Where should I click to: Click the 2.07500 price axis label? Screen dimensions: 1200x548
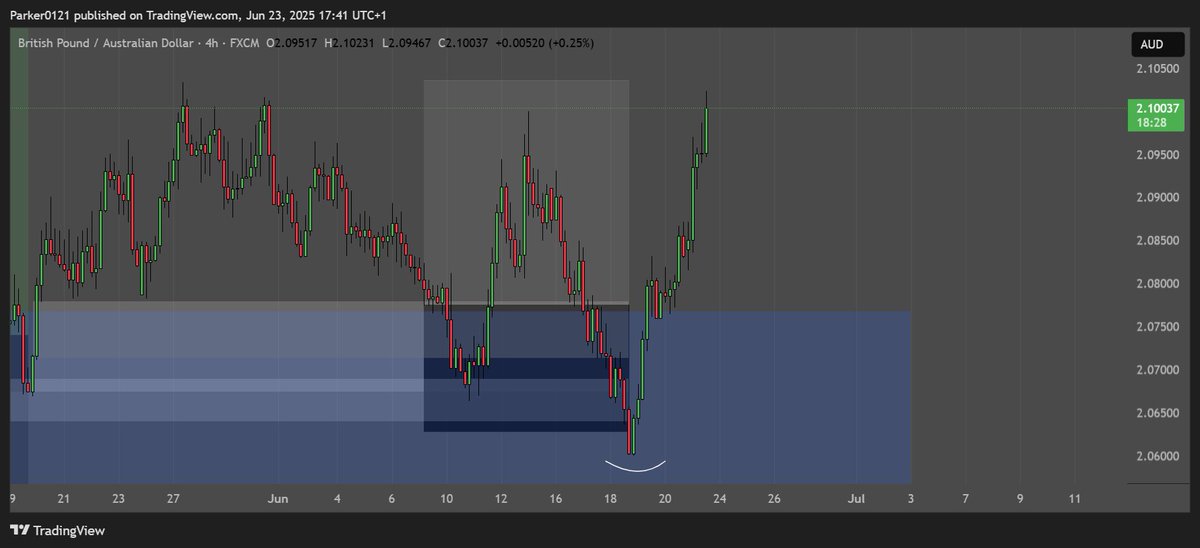[1156, 327]
